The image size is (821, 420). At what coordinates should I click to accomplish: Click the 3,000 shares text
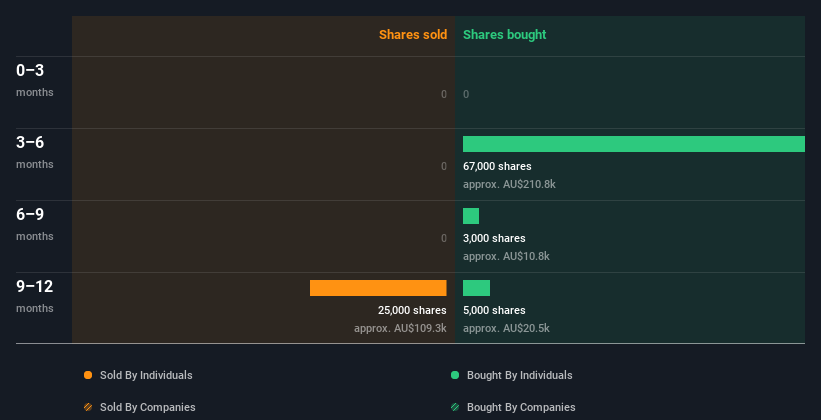(494, 238)
